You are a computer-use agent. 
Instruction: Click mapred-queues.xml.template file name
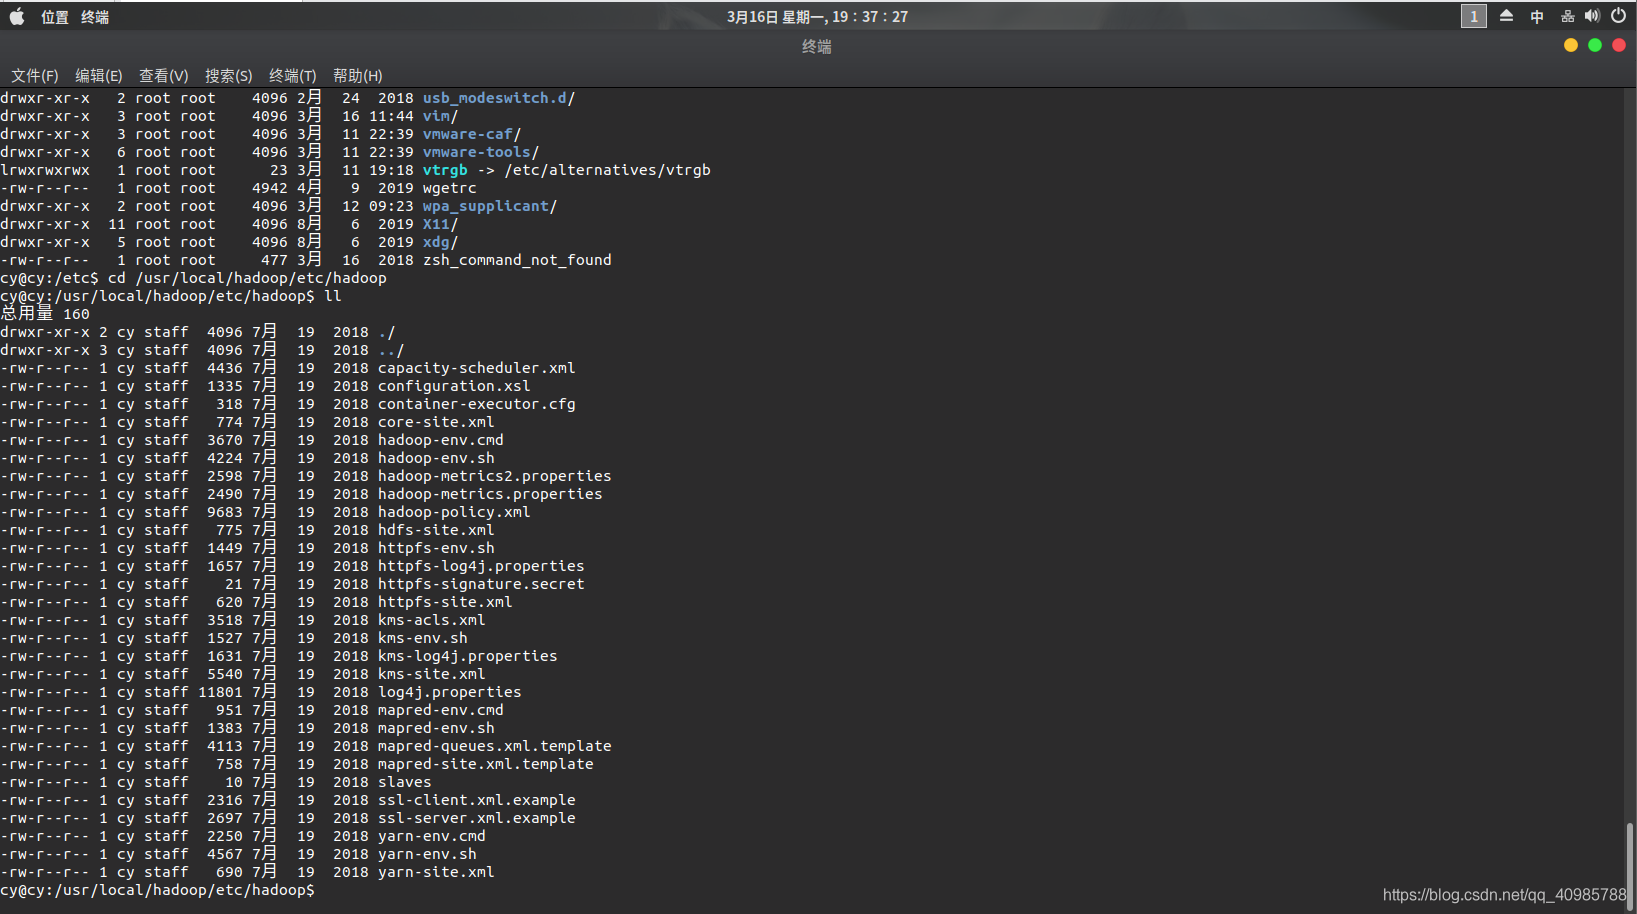click(x=495, y=746)
